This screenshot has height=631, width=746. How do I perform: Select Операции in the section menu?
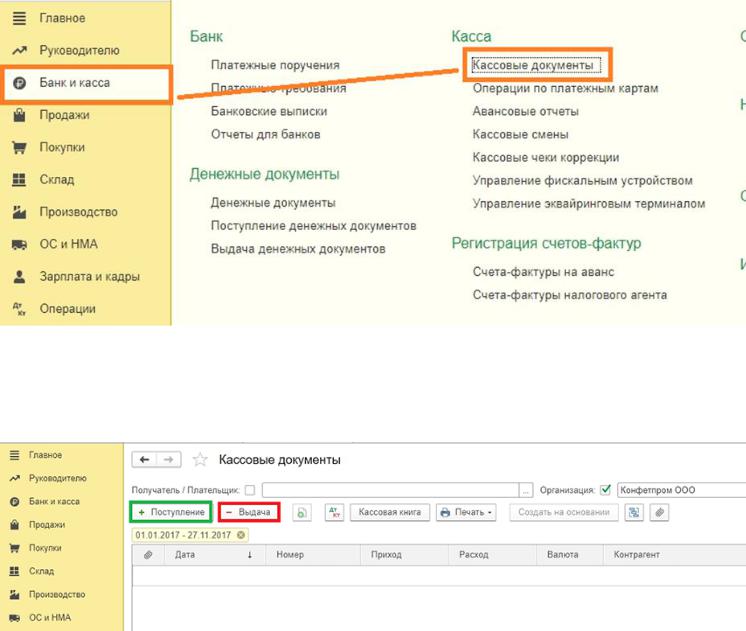click(67, 309)
